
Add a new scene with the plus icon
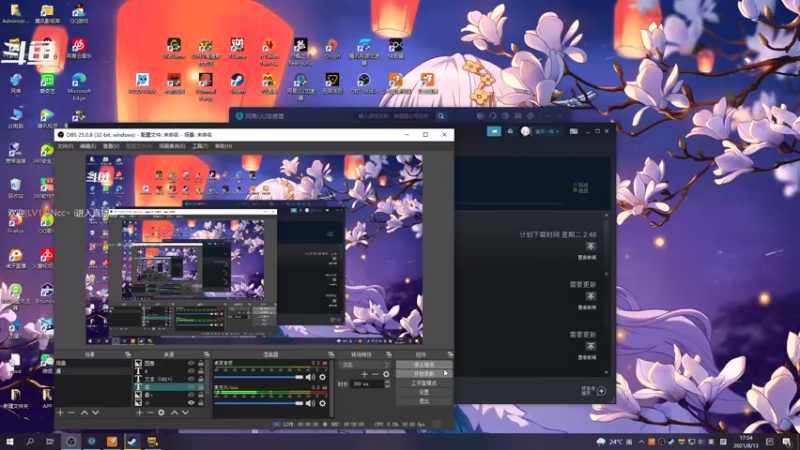pos(60,412)
